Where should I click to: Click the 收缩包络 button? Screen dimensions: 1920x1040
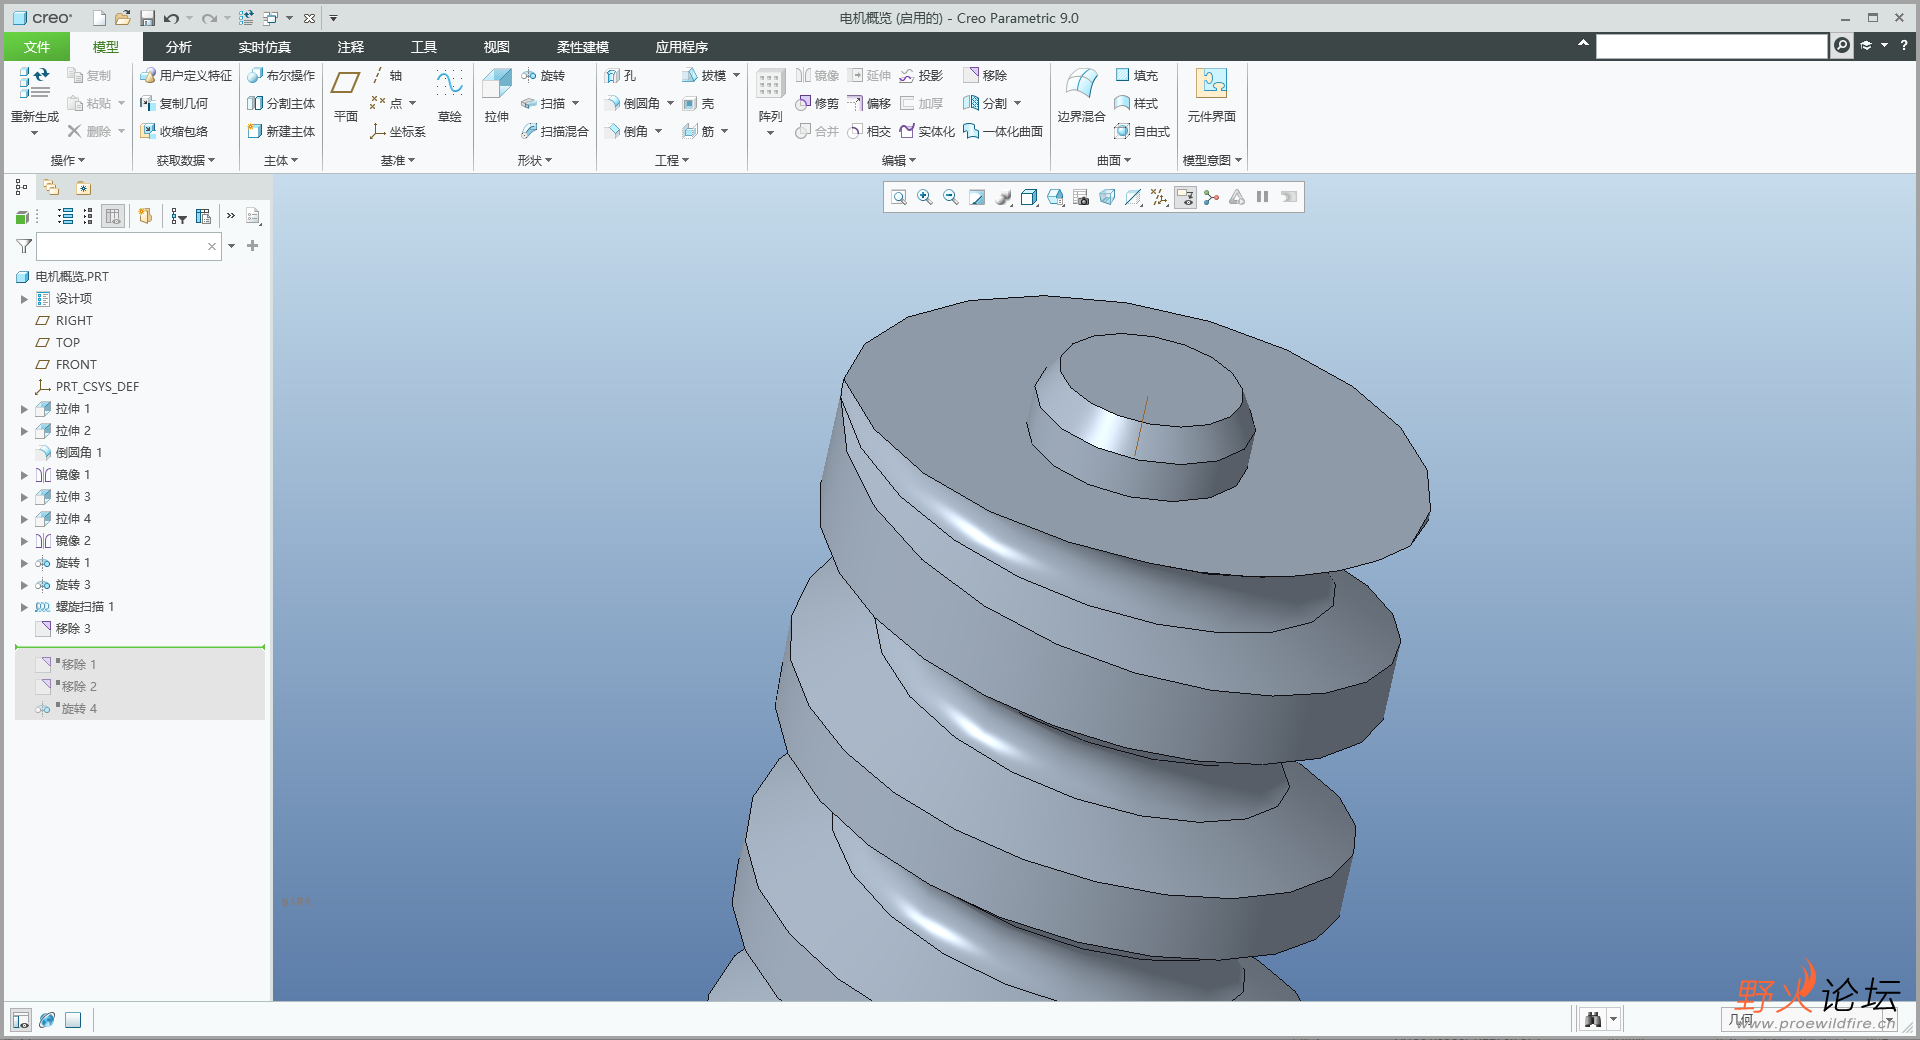(x=174, y=131)
